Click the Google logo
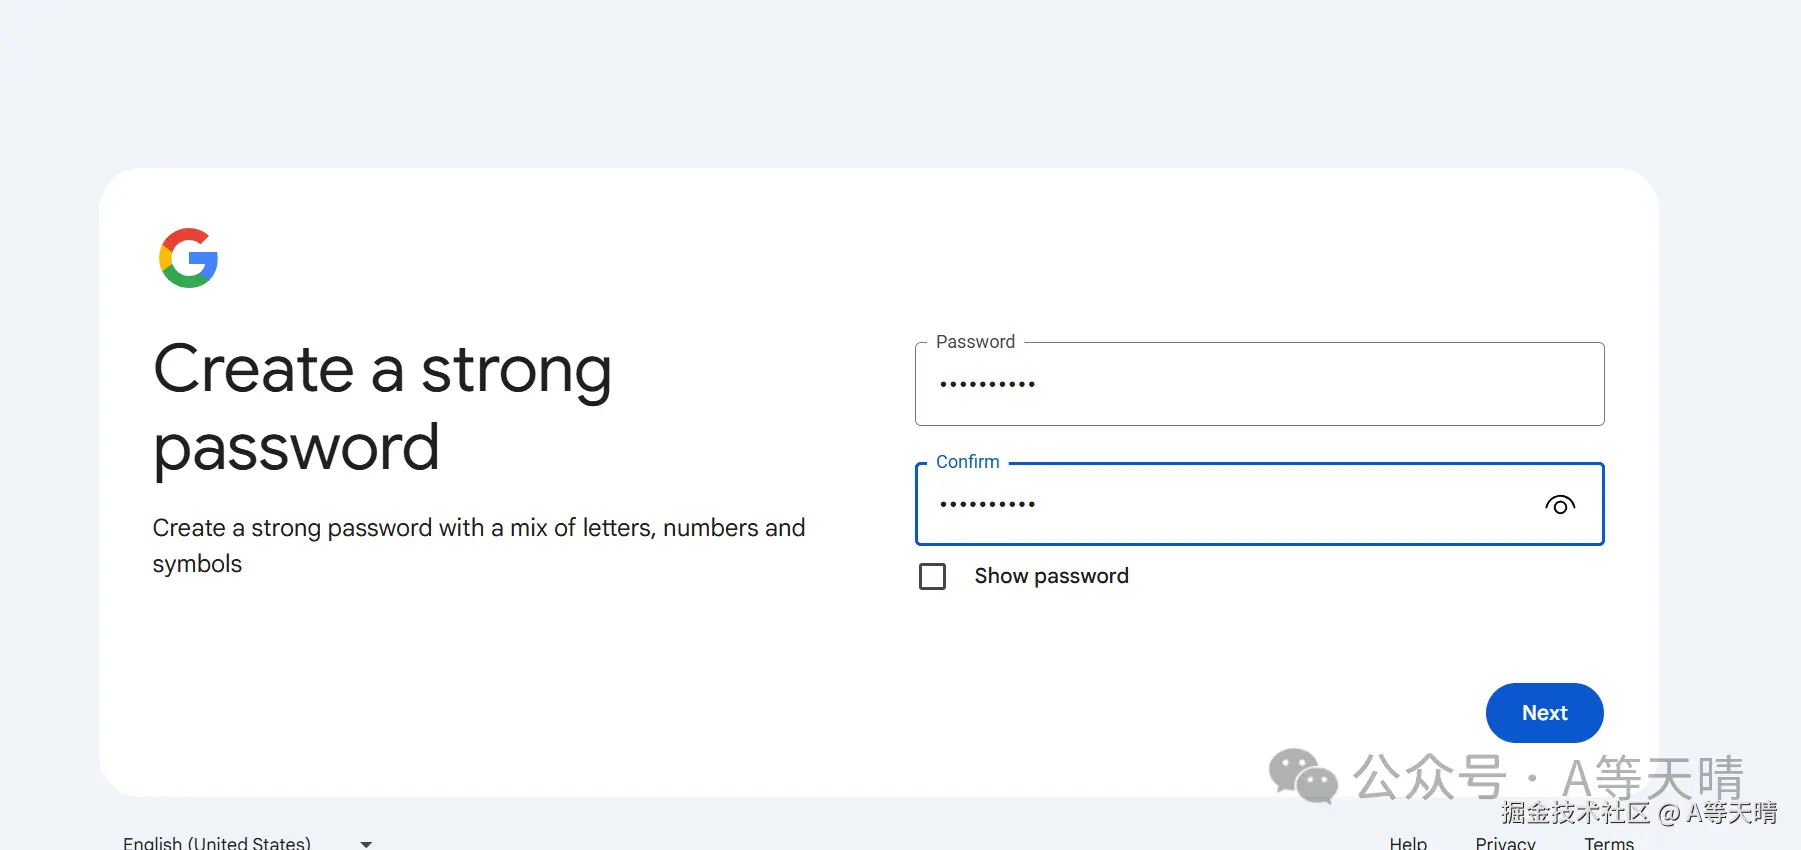Image resolution: width=1801 pixels, height=850 pixels. coord(188,258)
